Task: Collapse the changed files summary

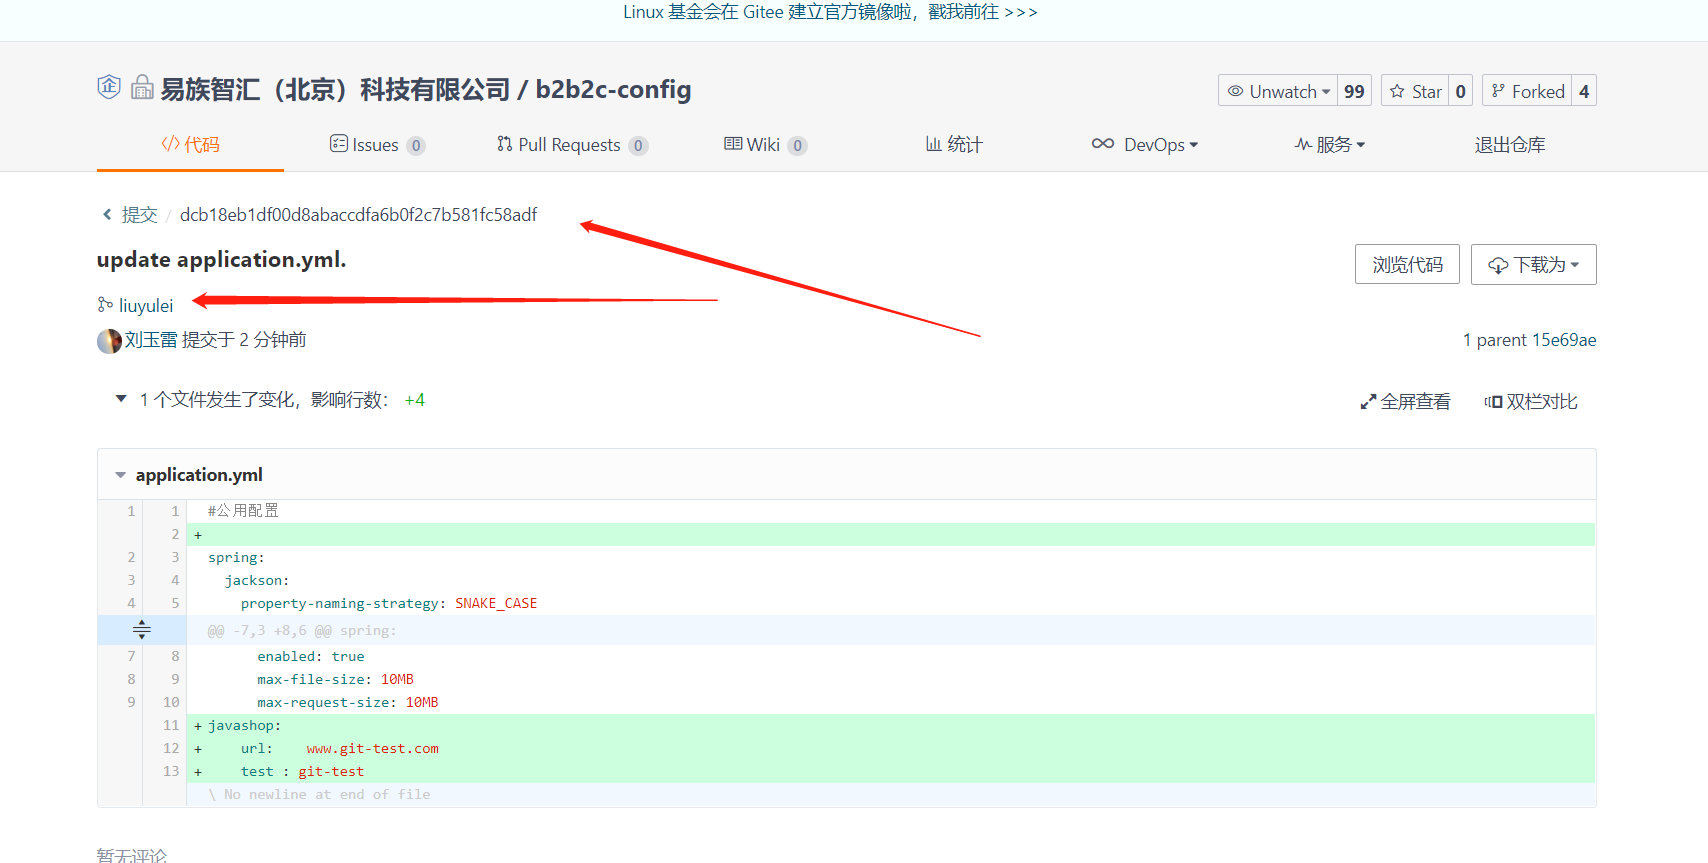Action: (121, 399)
